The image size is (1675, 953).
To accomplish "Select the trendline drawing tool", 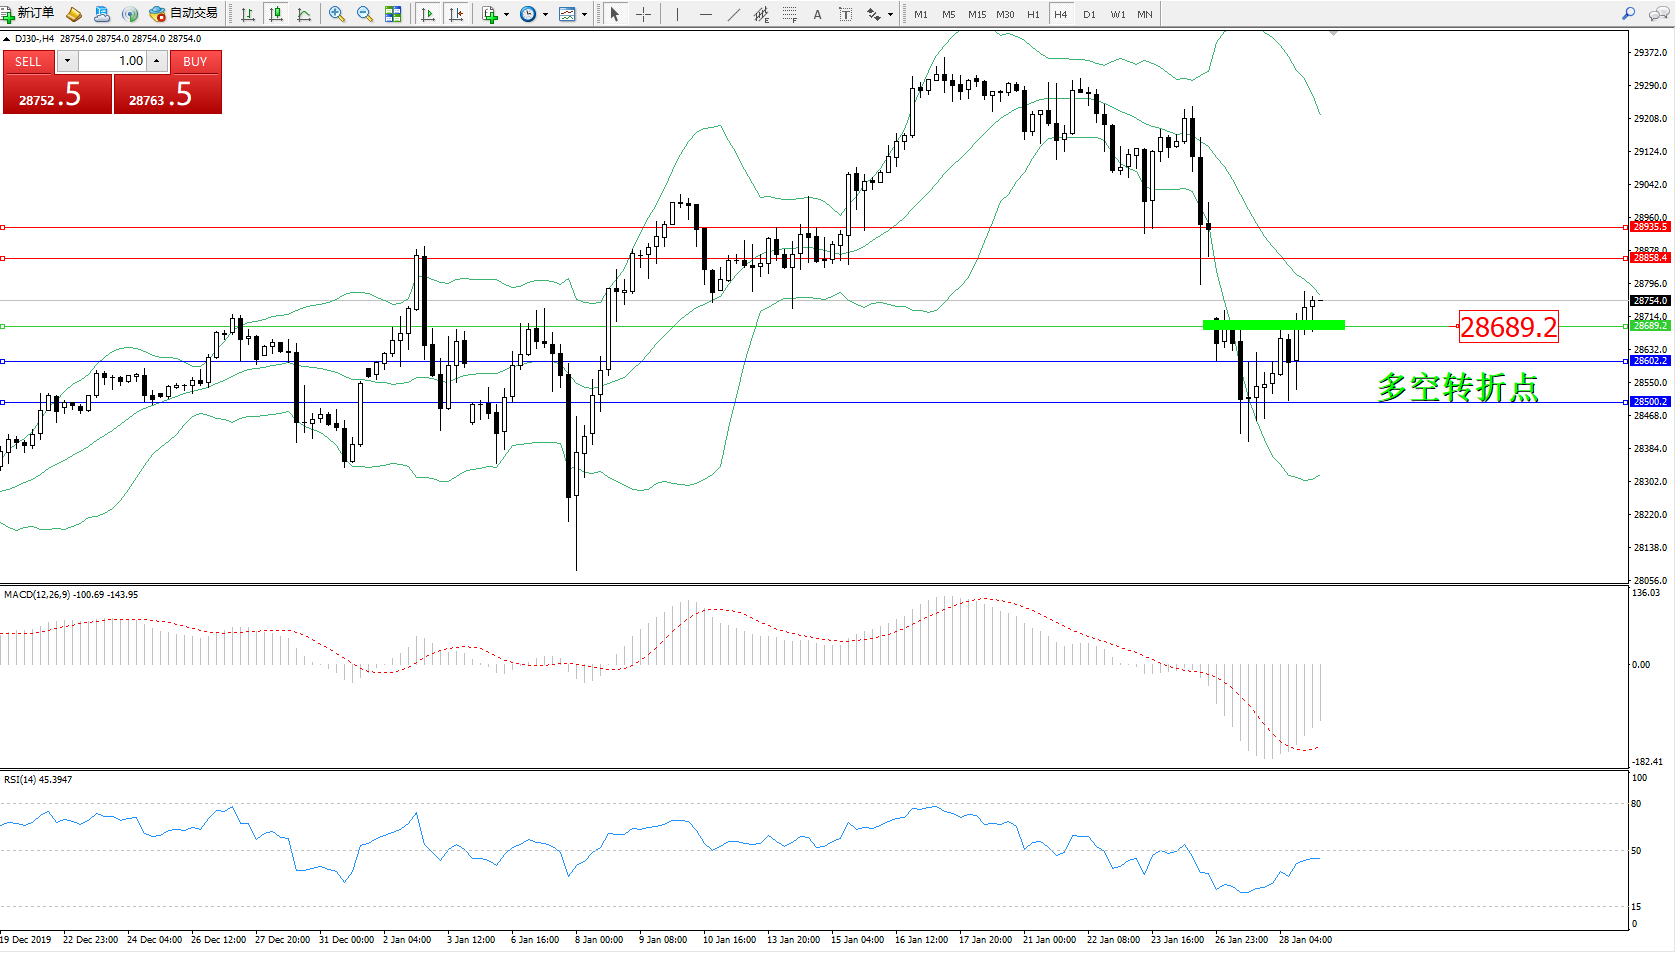I will tap(734, 14).
